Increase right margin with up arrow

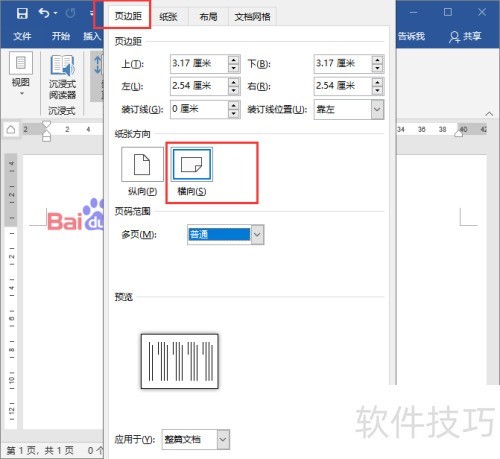click(x=377, y=82)
